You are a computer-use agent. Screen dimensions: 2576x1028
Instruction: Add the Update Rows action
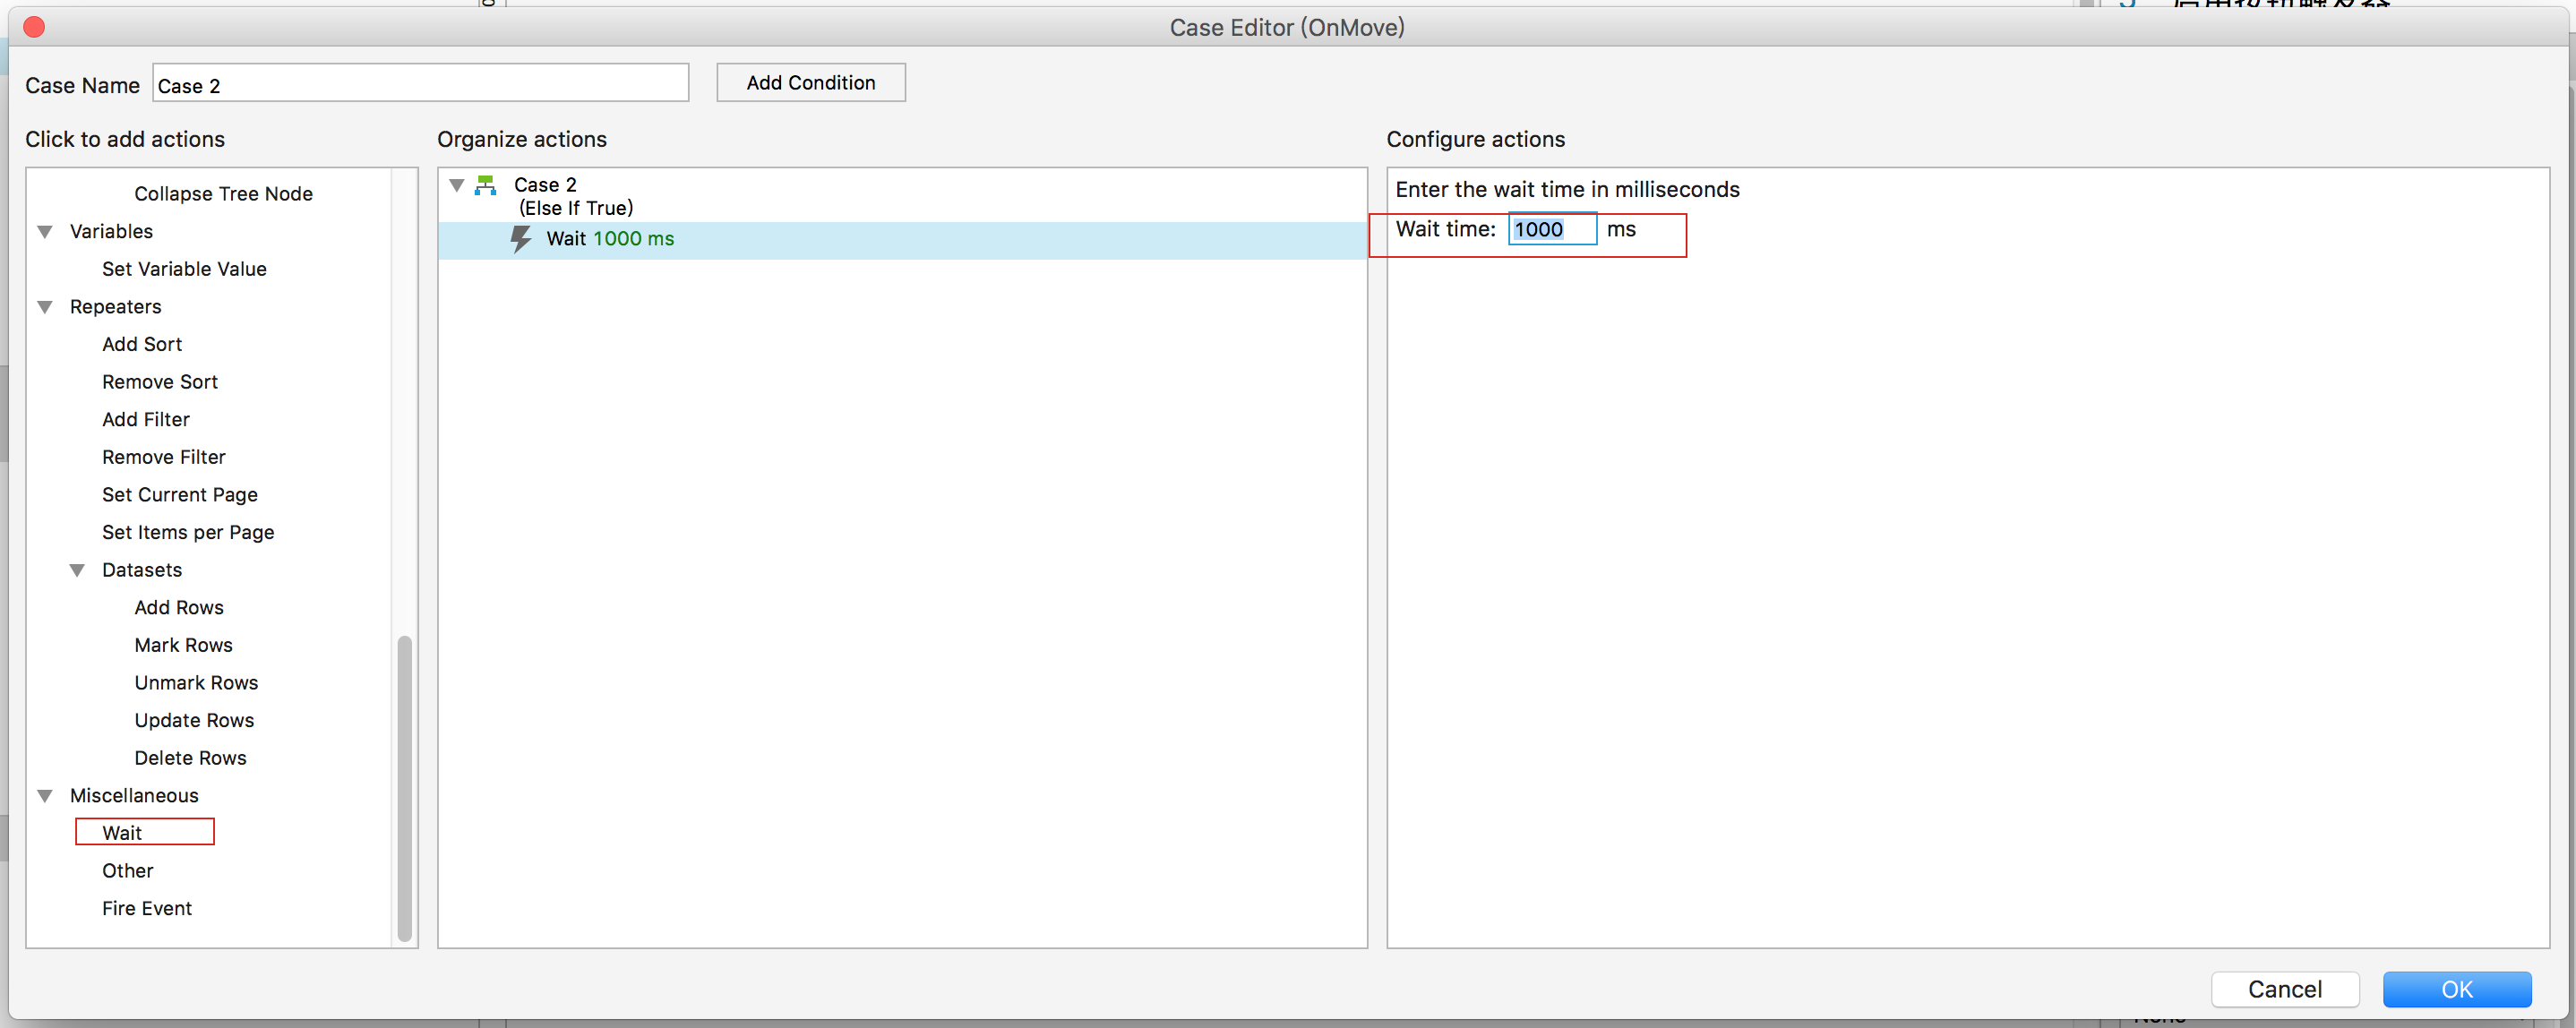pos(195,721)
